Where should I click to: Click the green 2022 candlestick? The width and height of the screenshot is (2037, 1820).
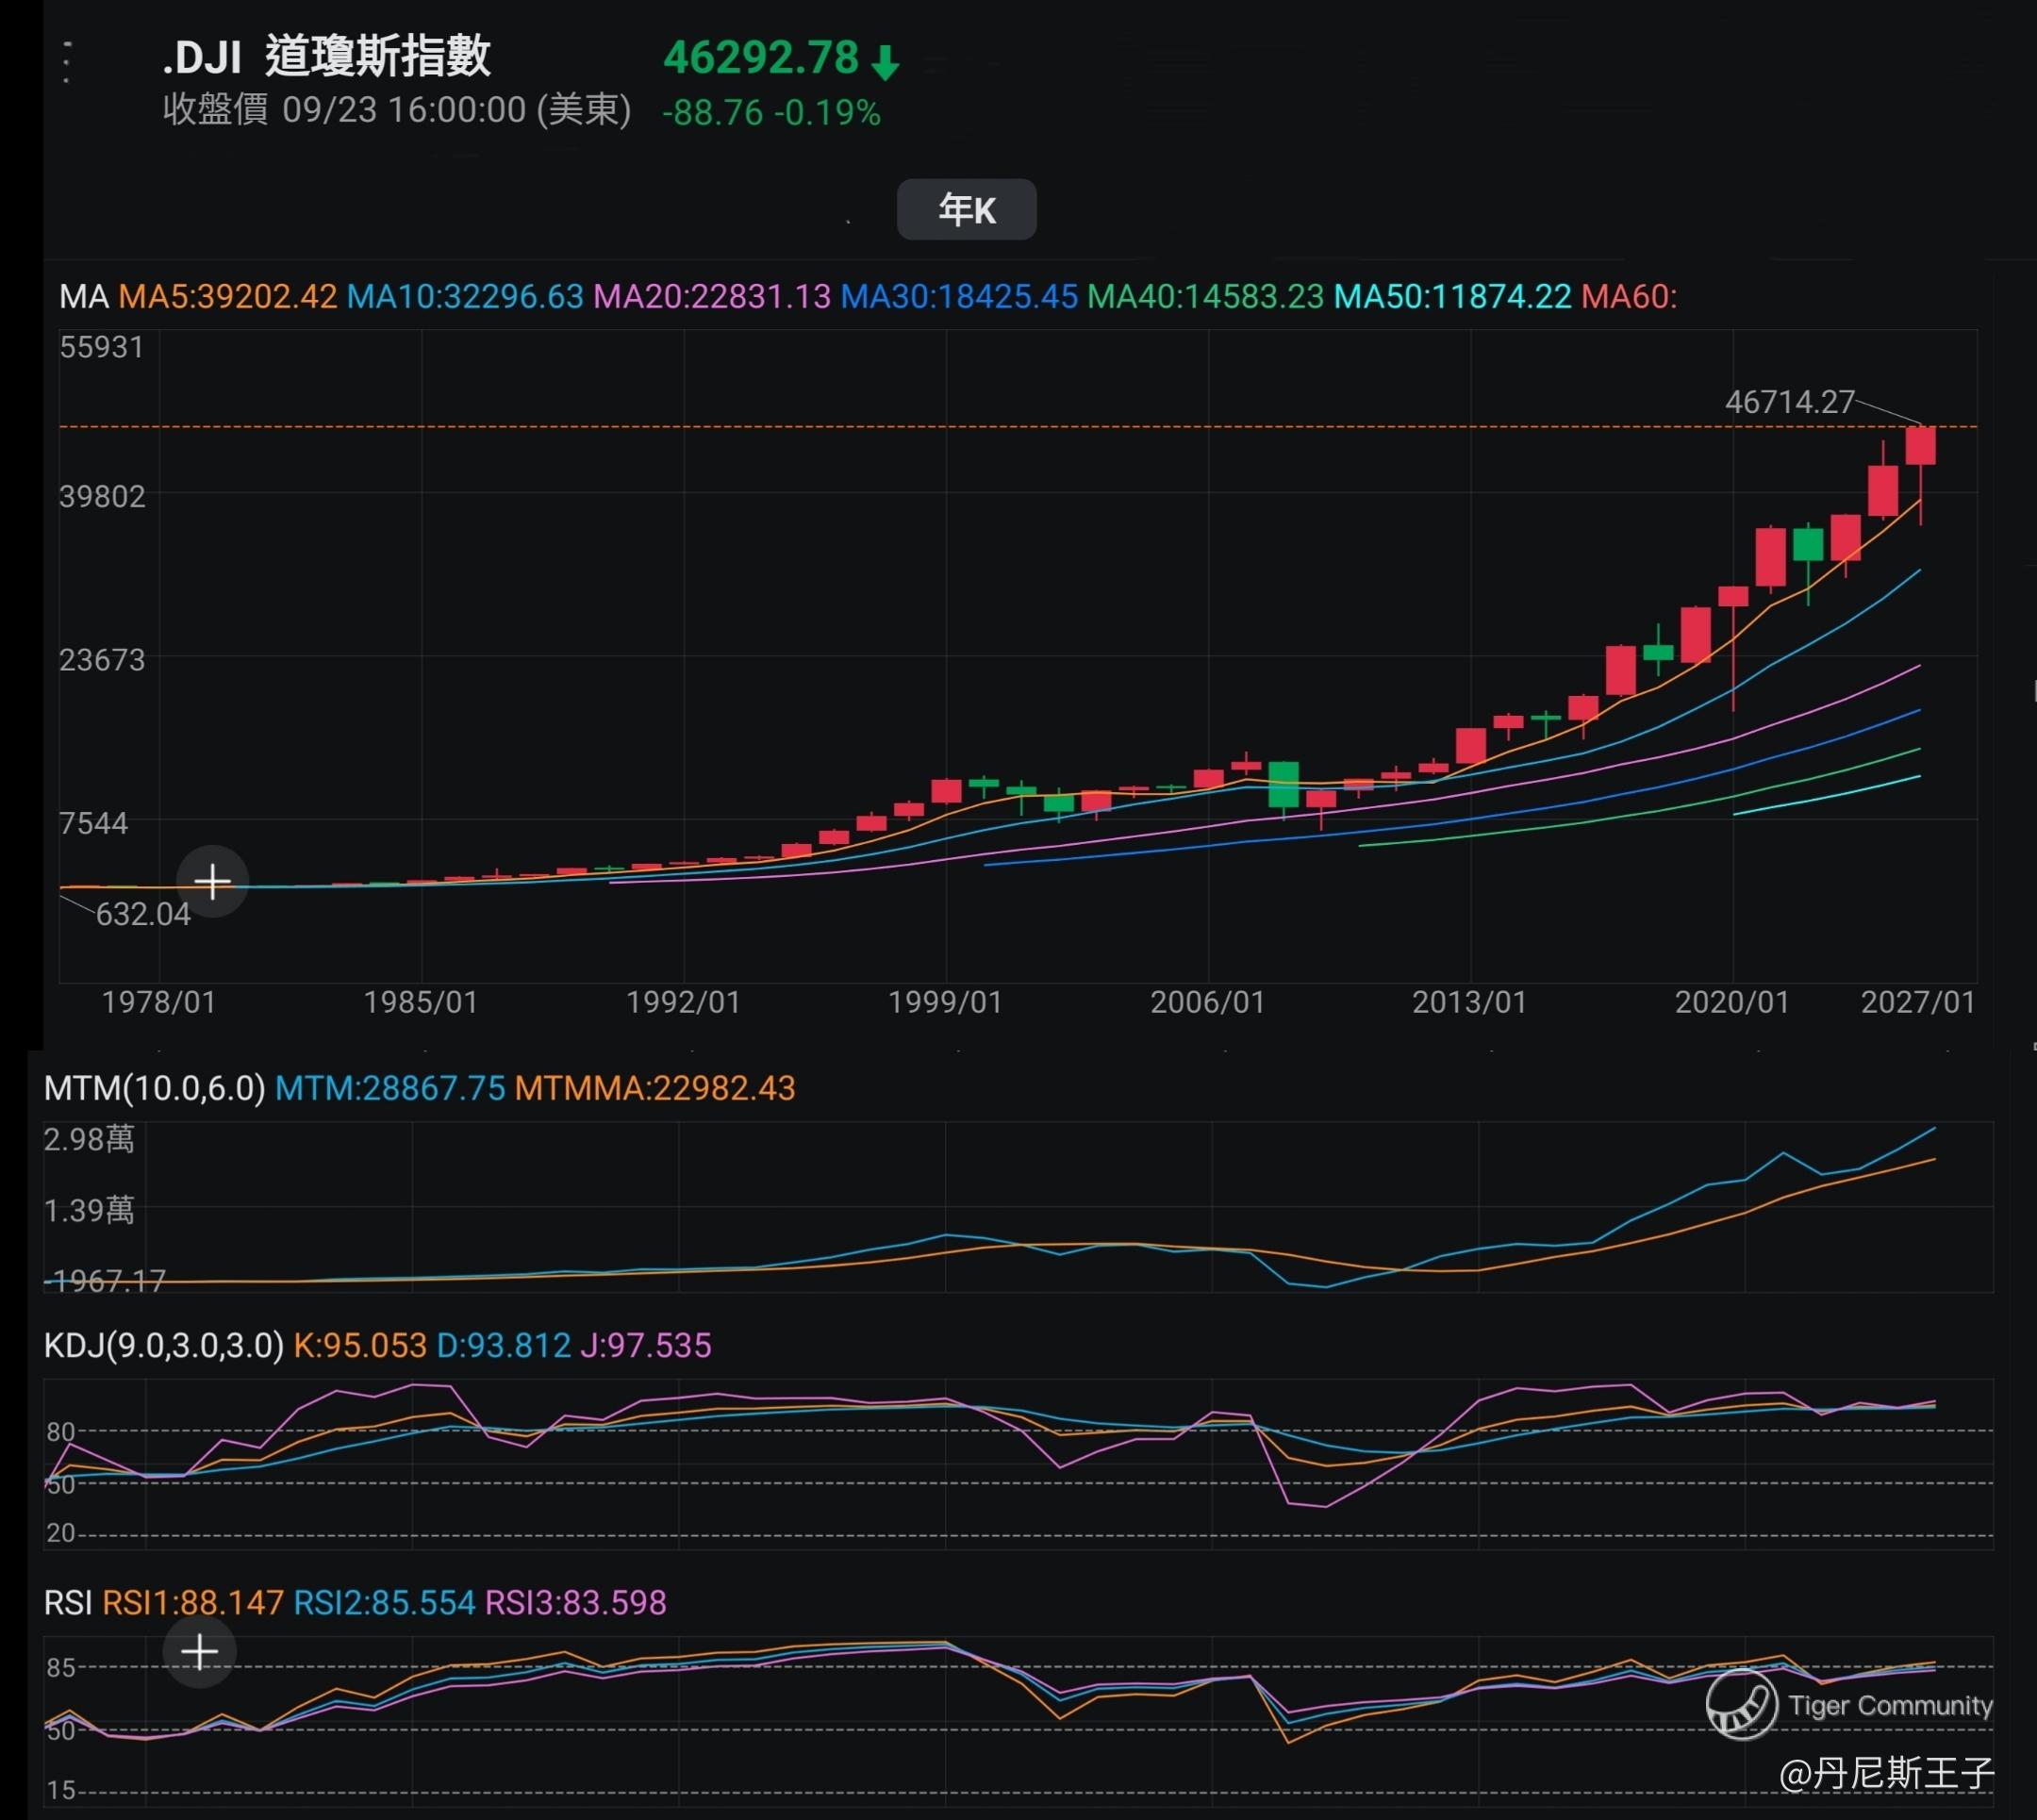click(1808, 545)
